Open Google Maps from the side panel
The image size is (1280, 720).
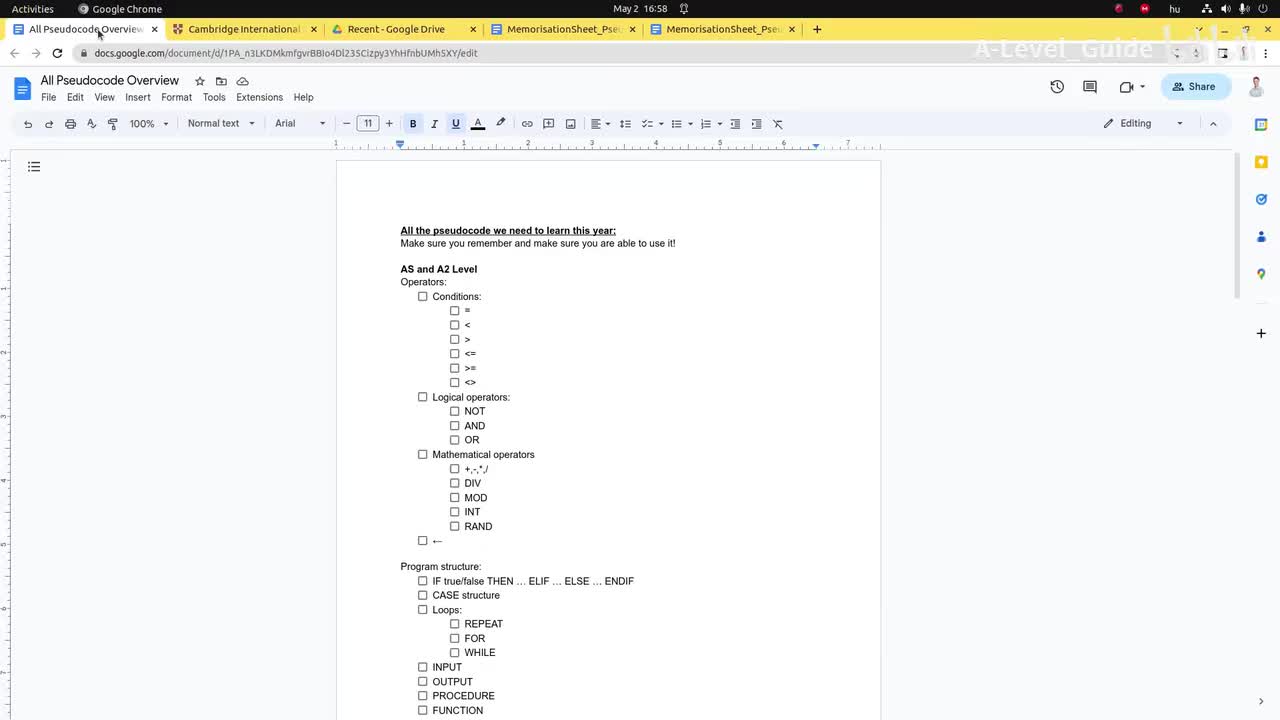tap(1261, 274)
